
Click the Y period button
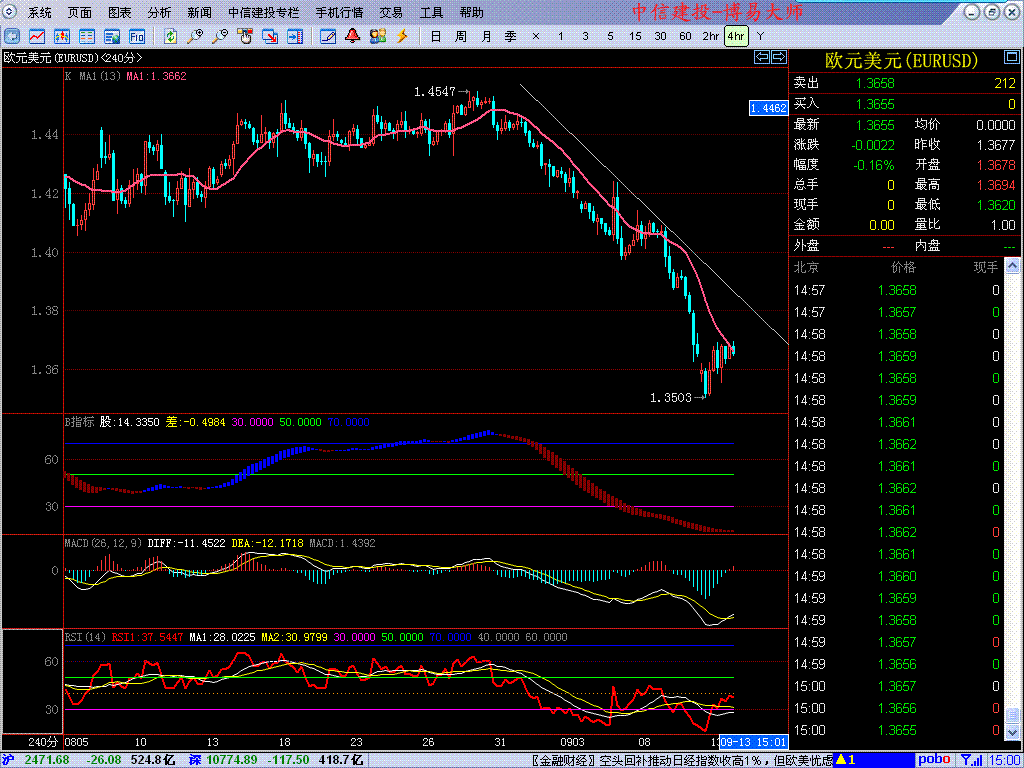(x=760, y=36)
